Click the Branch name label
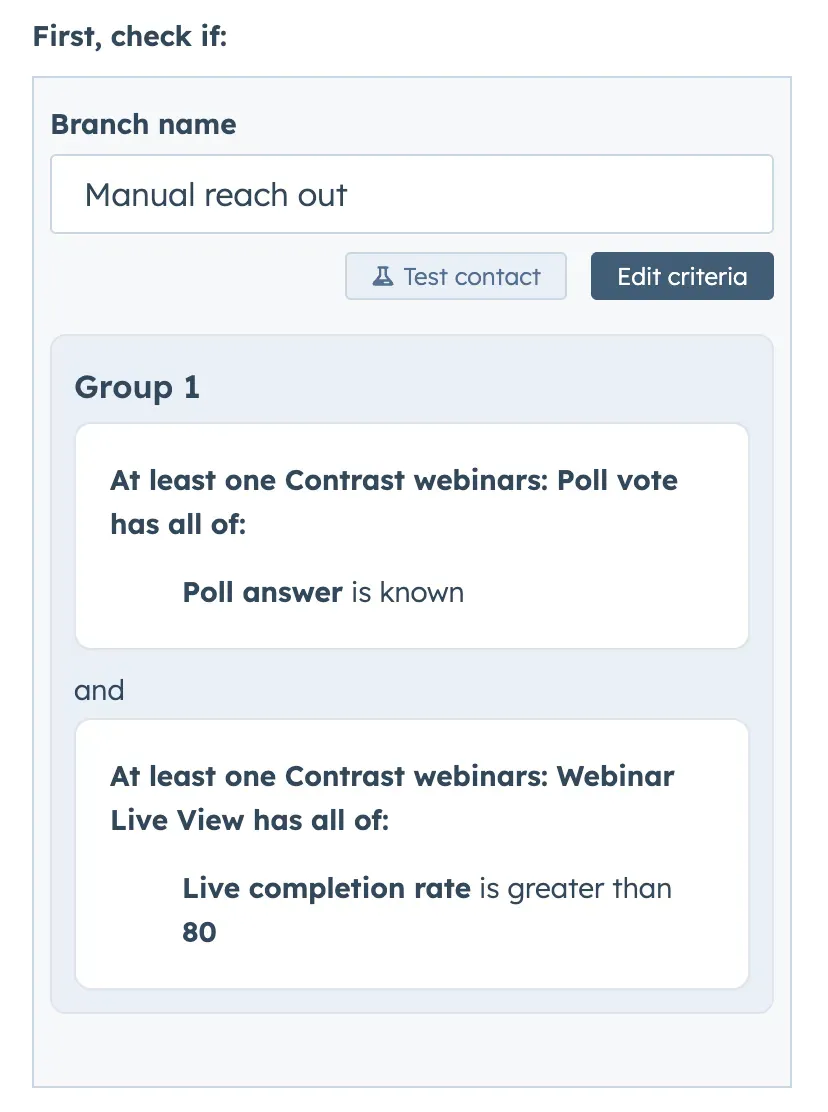This screenshot has height=1112, width=828. 143,124
